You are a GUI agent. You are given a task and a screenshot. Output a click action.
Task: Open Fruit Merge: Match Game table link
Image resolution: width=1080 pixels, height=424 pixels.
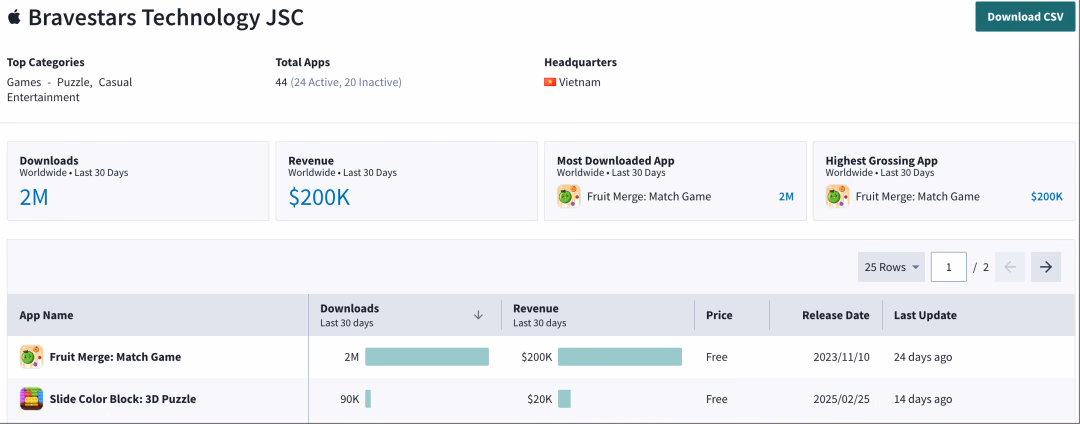tap(115, 357)
